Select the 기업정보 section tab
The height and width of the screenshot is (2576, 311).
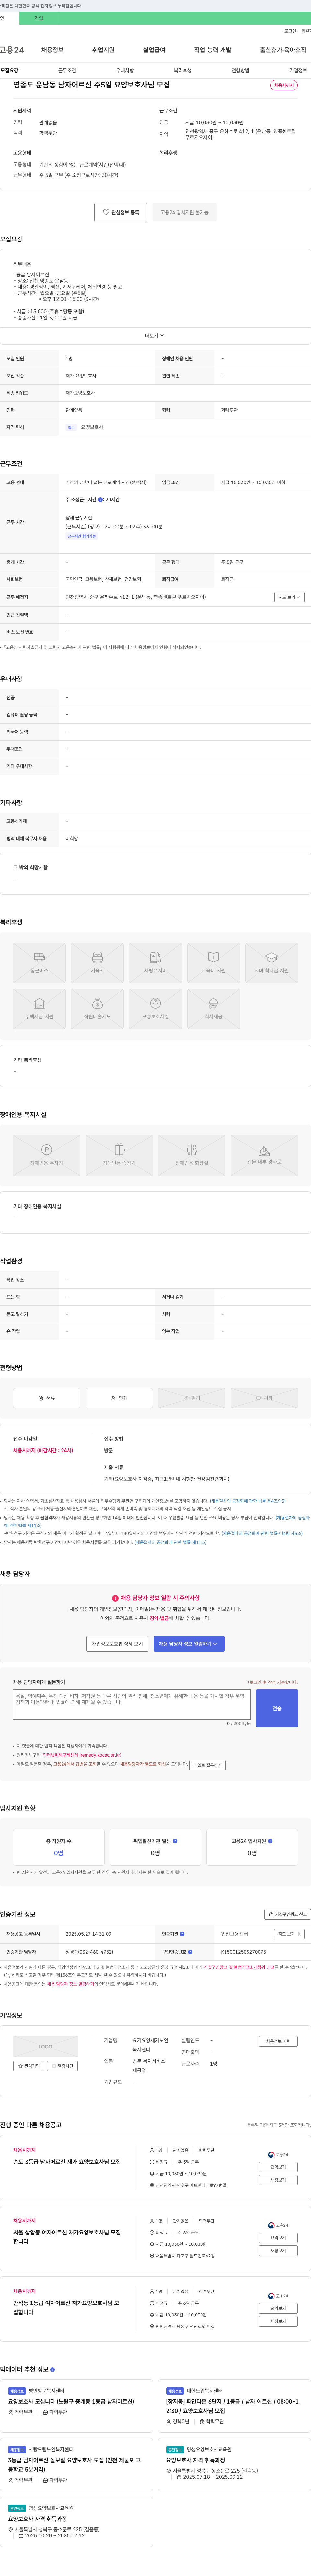coord(298,71)
